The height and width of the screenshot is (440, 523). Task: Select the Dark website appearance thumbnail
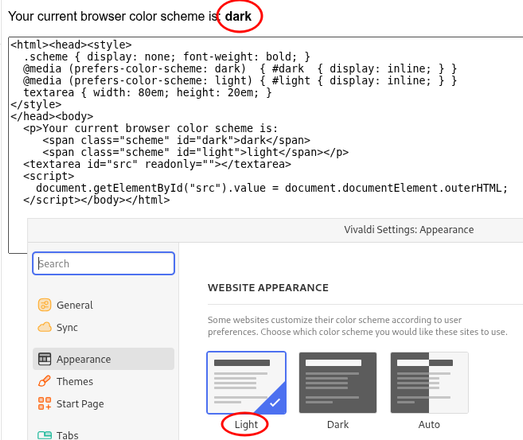(338, 383)
